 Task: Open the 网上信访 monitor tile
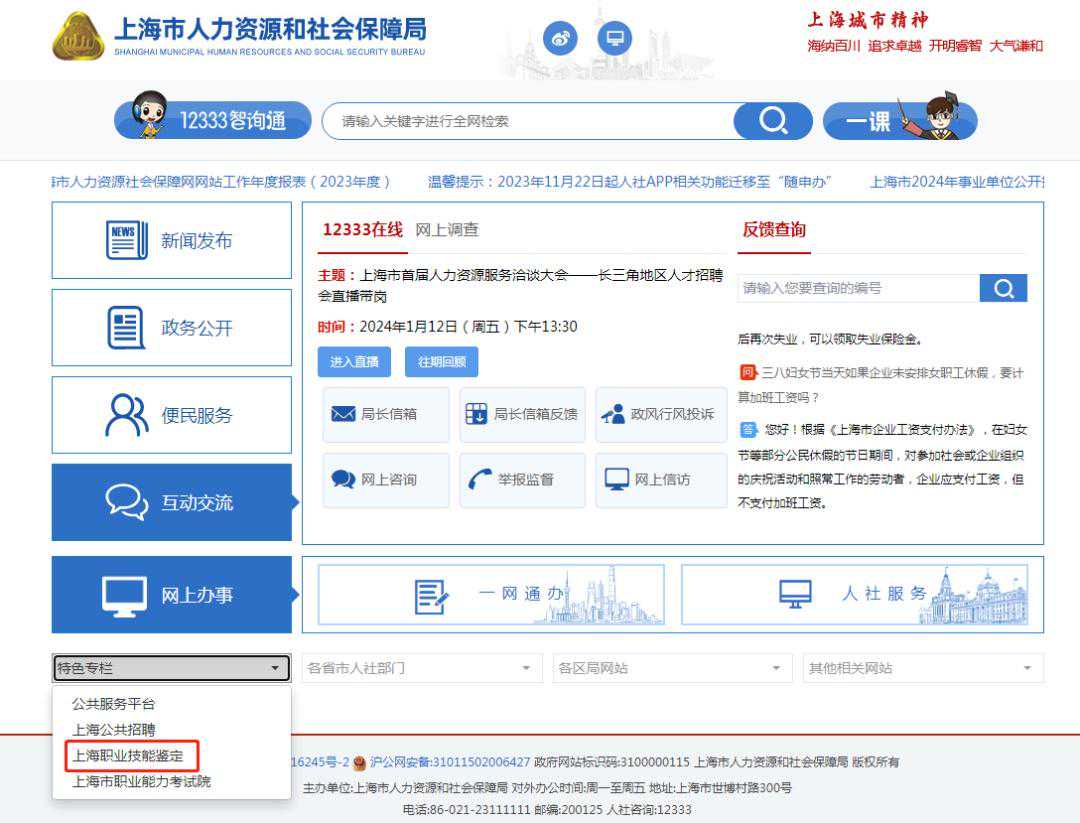tap(661, 480)
